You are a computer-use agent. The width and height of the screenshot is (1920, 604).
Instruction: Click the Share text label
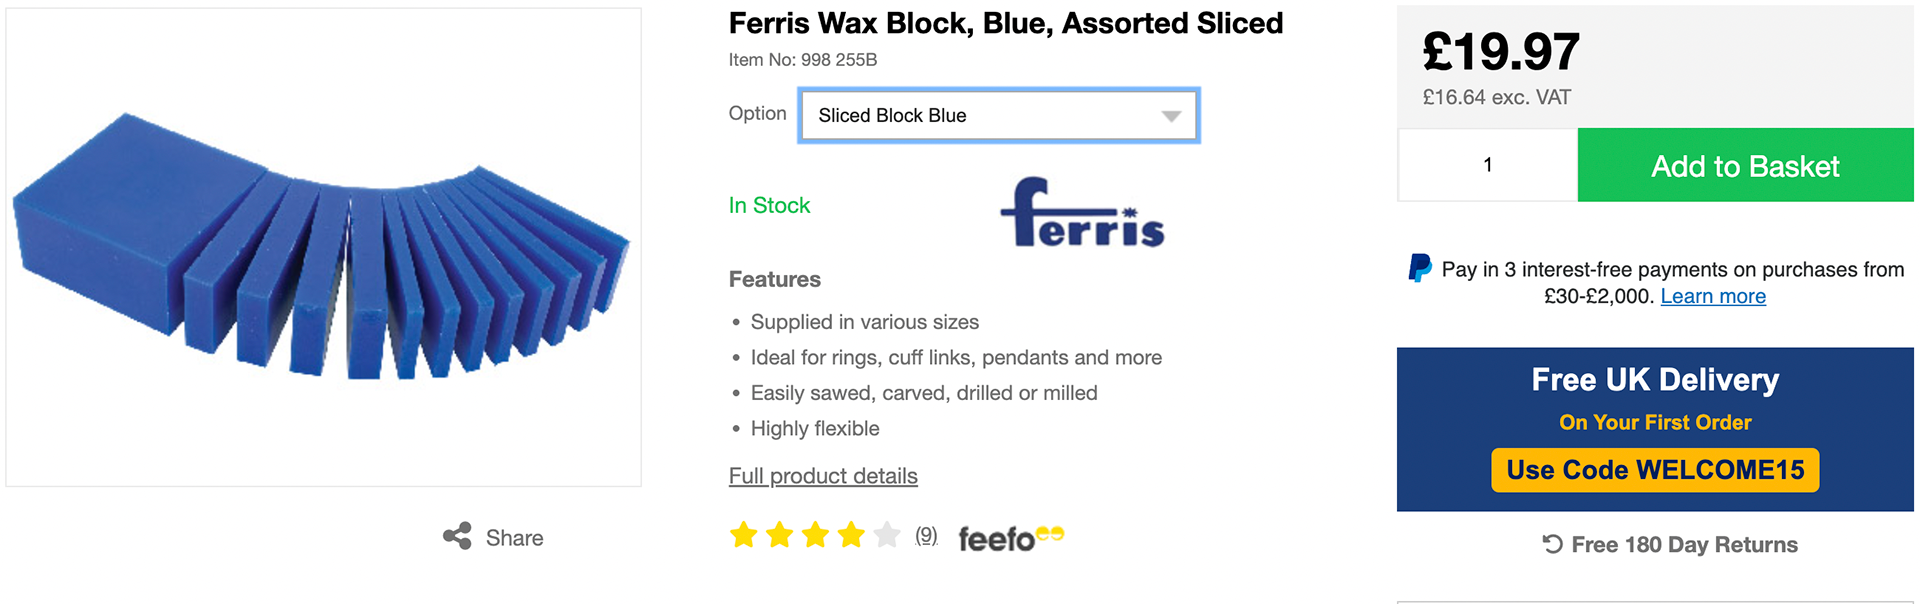(x=514, y=538)
